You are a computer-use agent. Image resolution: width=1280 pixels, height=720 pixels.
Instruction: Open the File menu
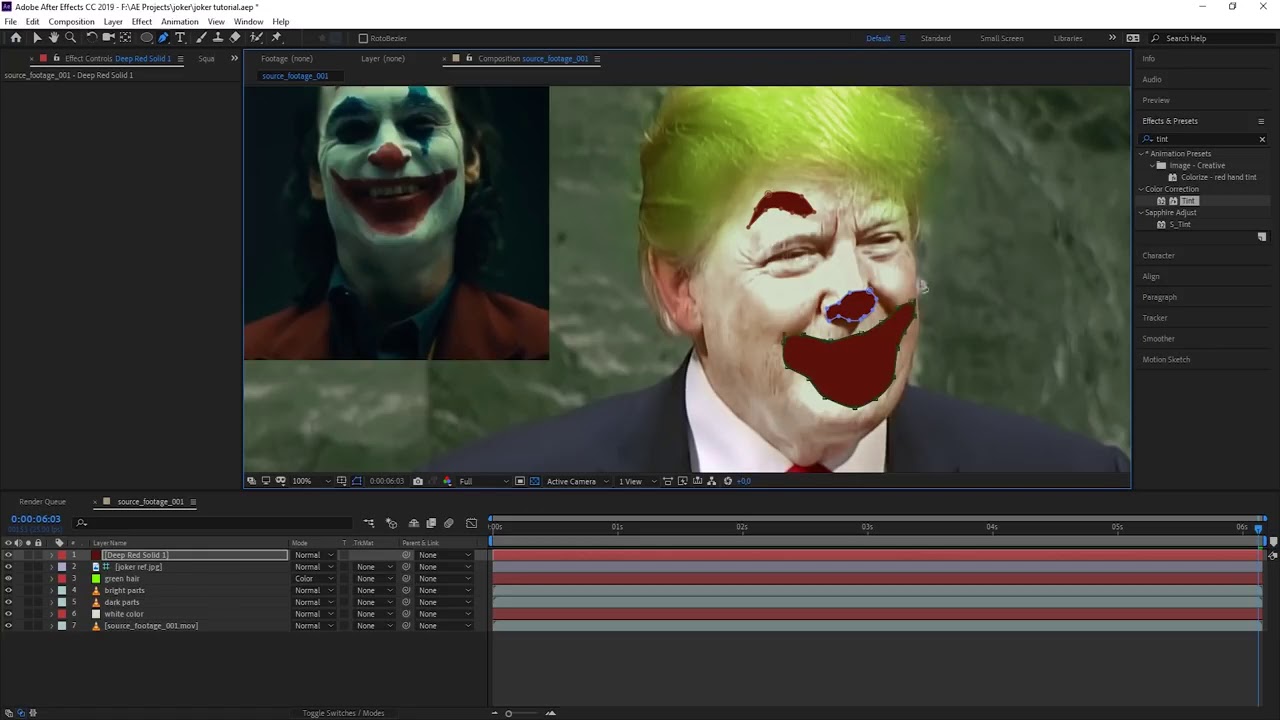pyautogui.click(x=10, y=22)
